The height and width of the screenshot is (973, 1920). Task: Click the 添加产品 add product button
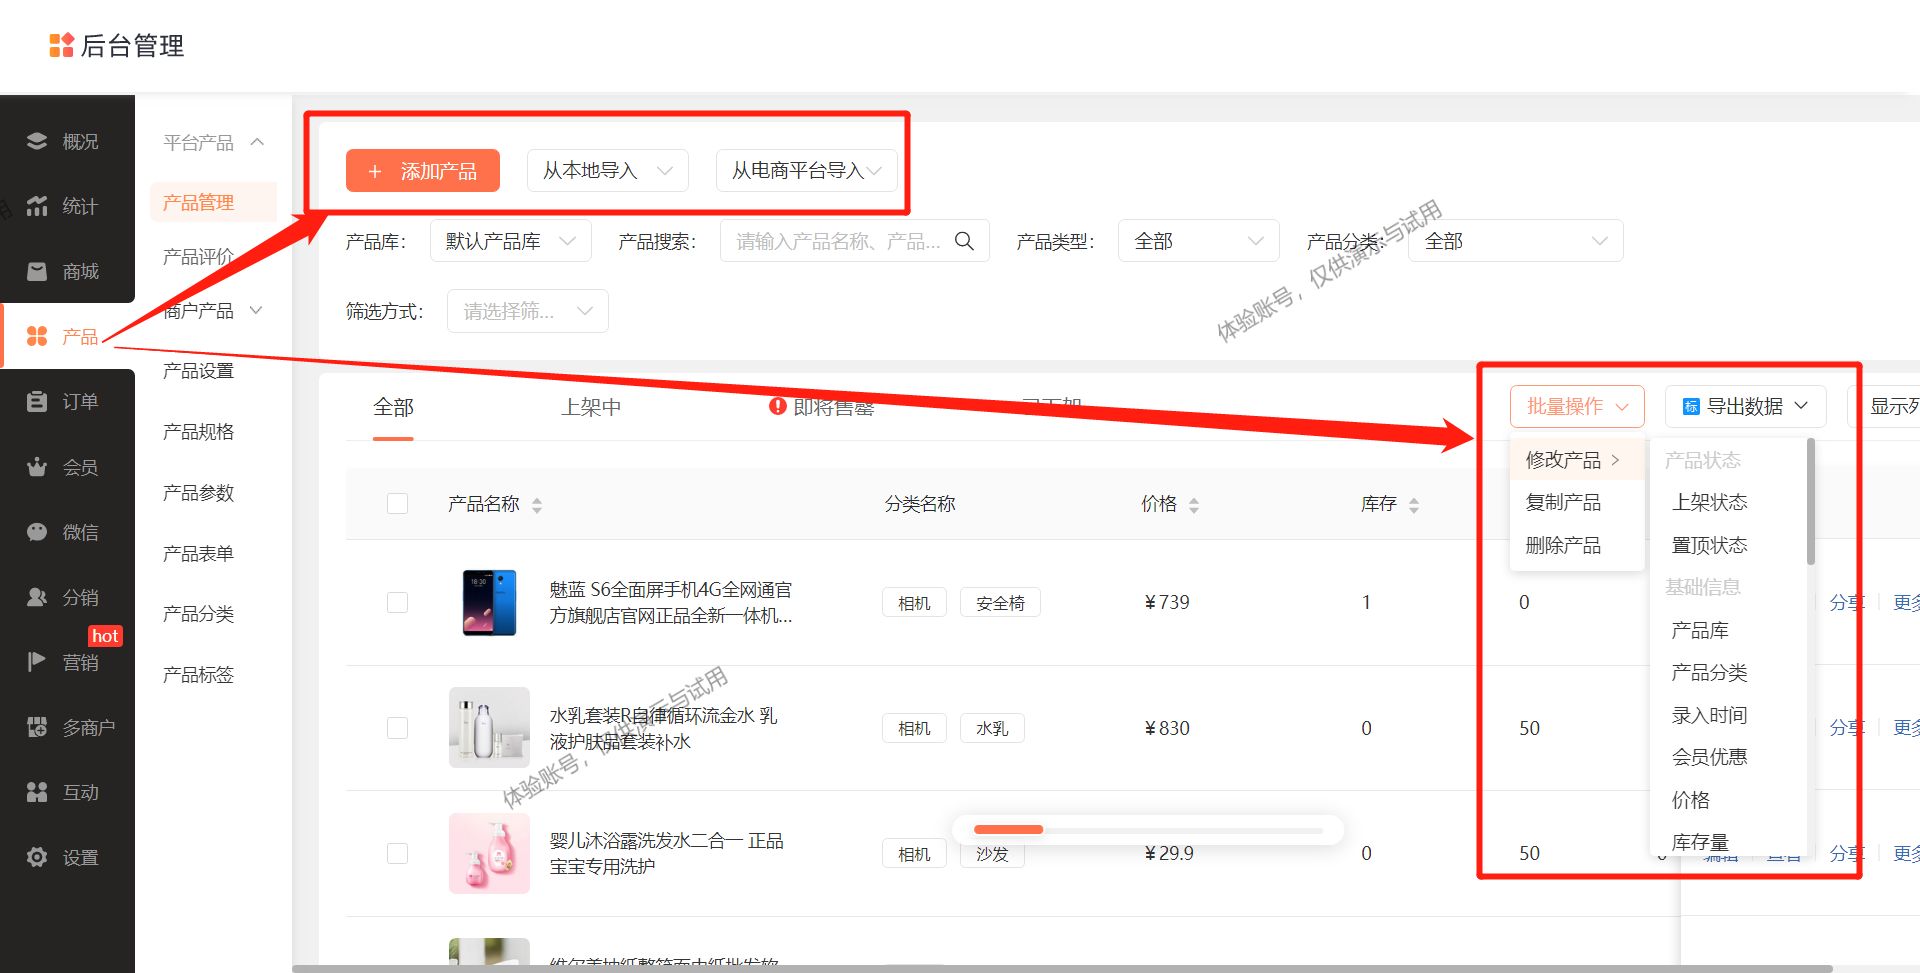click(422, 170)
